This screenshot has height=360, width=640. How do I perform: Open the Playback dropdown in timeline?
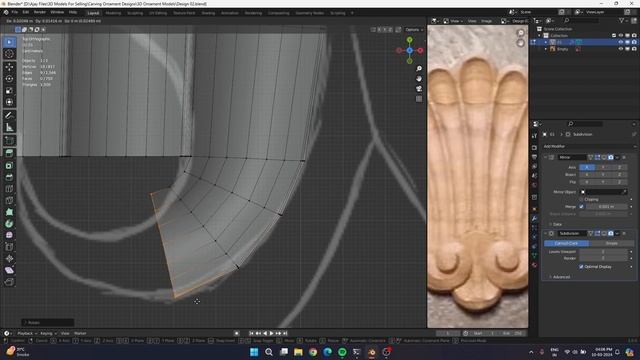click(x=27, y=333)
